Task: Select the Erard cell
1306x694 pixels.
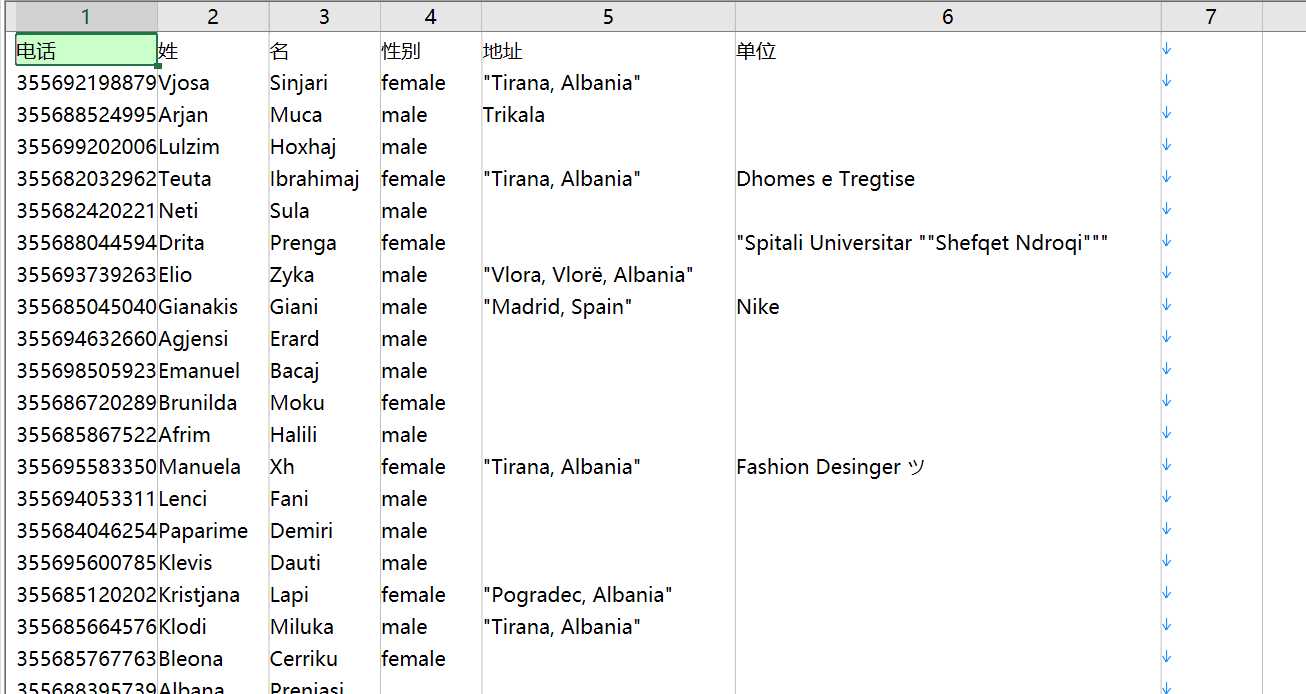Action: [325, 339]
